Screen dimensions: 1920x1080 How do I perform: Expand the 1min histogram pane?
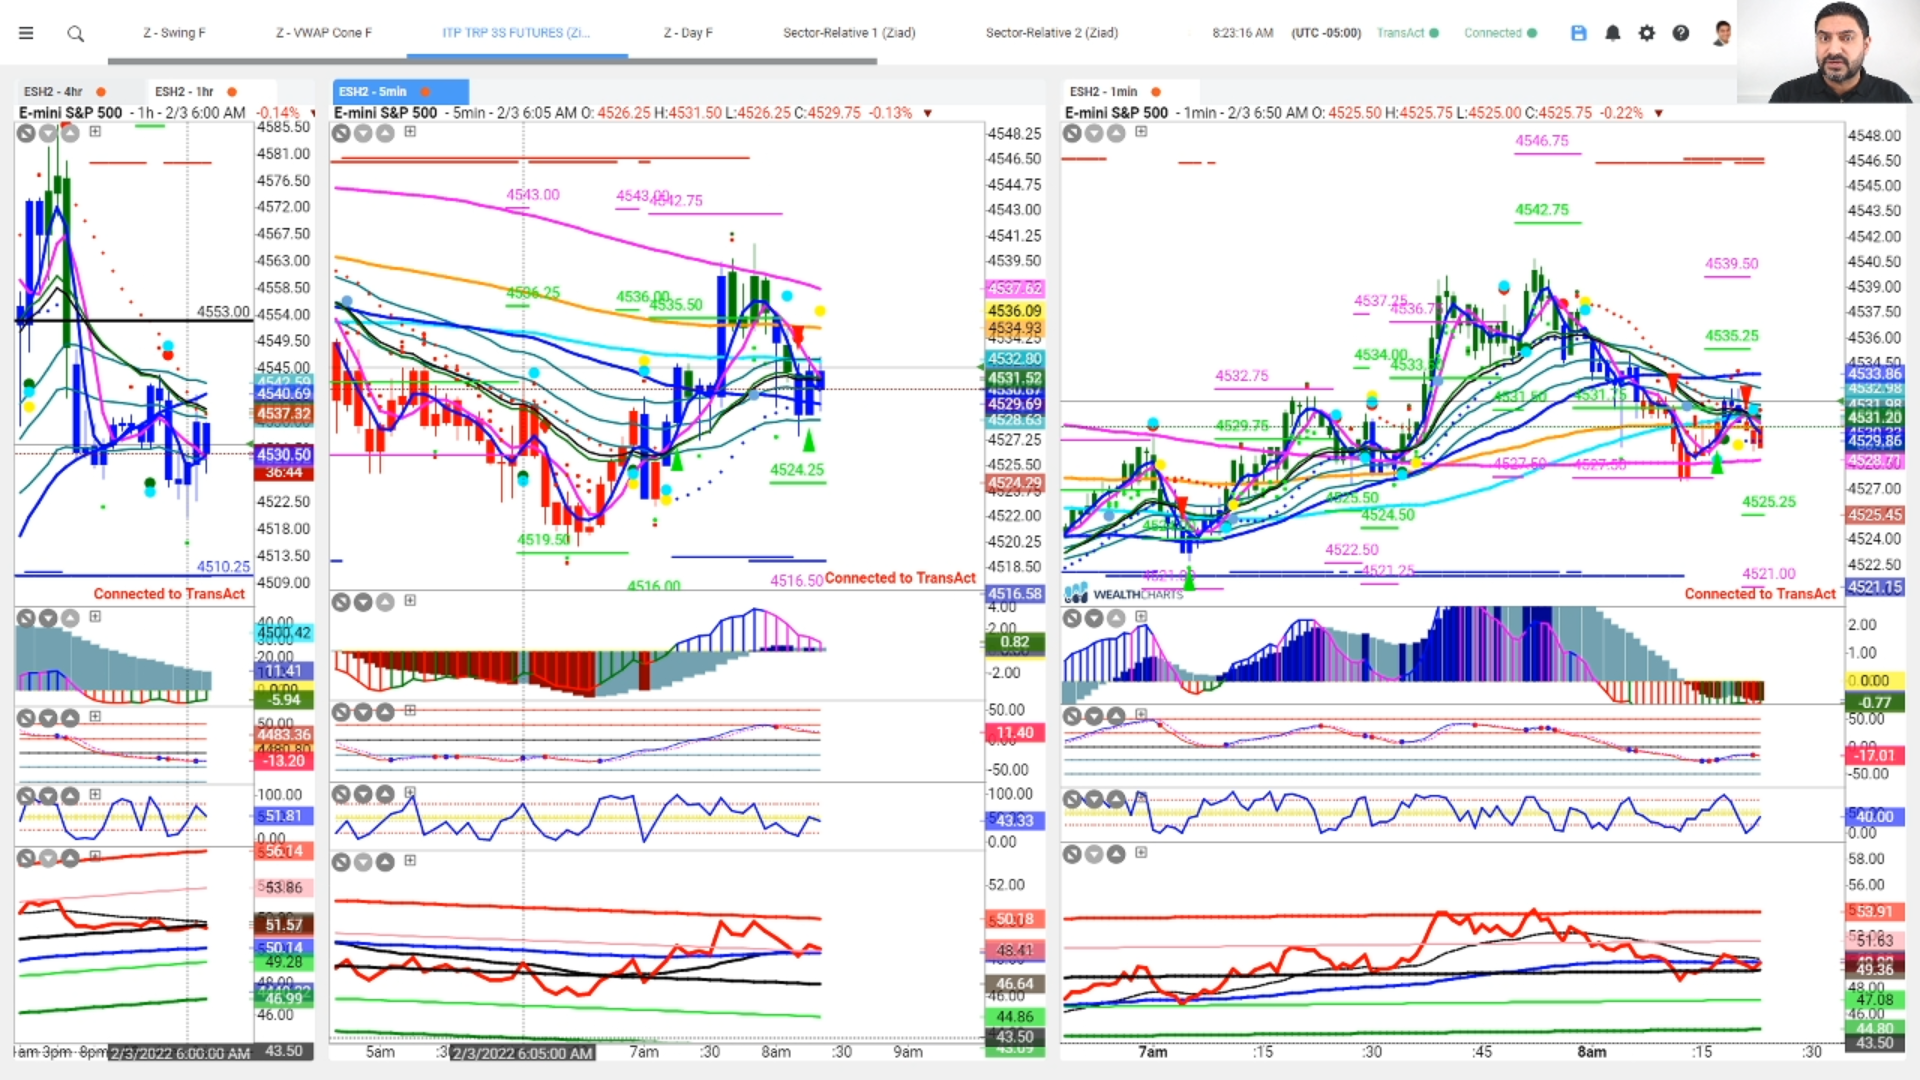[x=1141, y=617]
